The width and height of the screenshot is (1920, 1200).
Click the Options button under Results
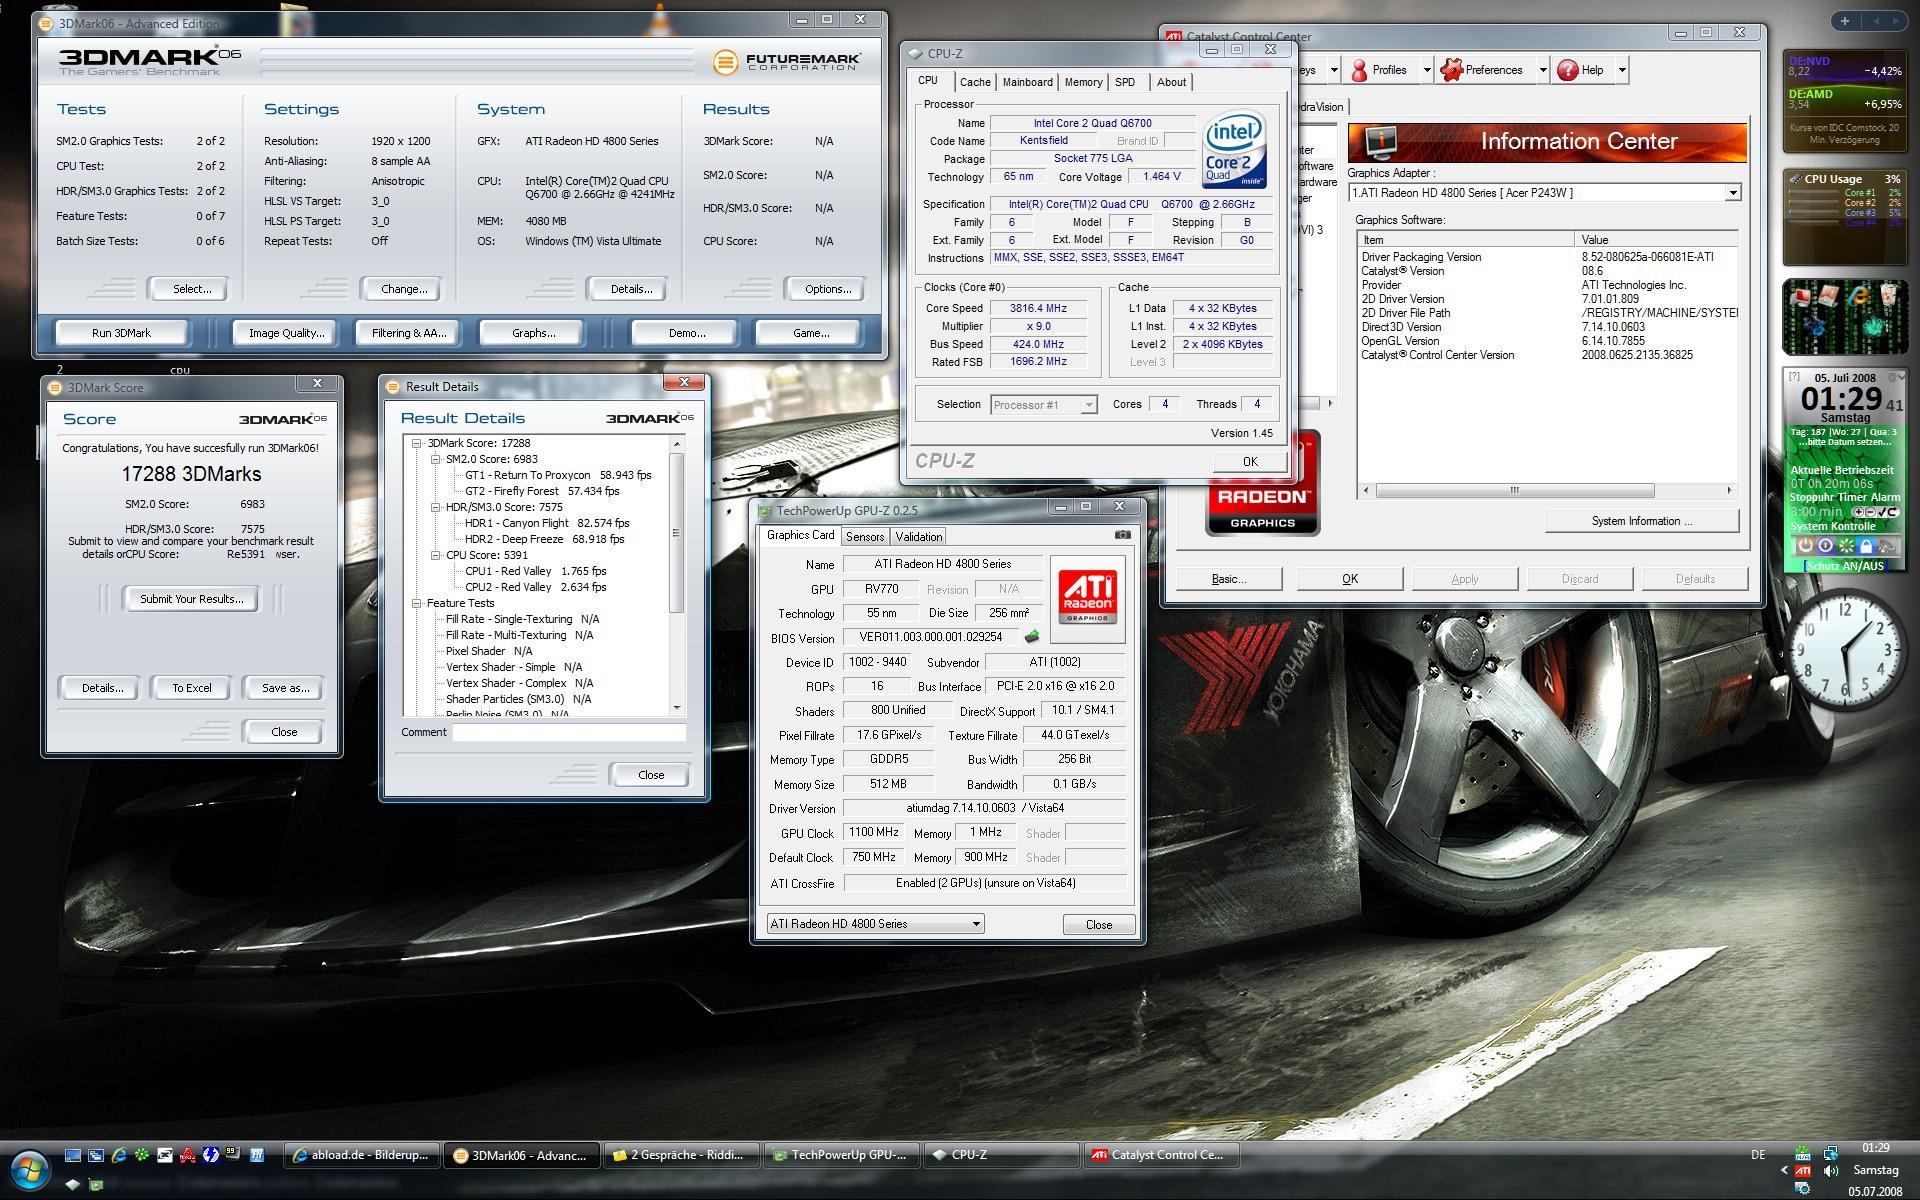(828, 289)
